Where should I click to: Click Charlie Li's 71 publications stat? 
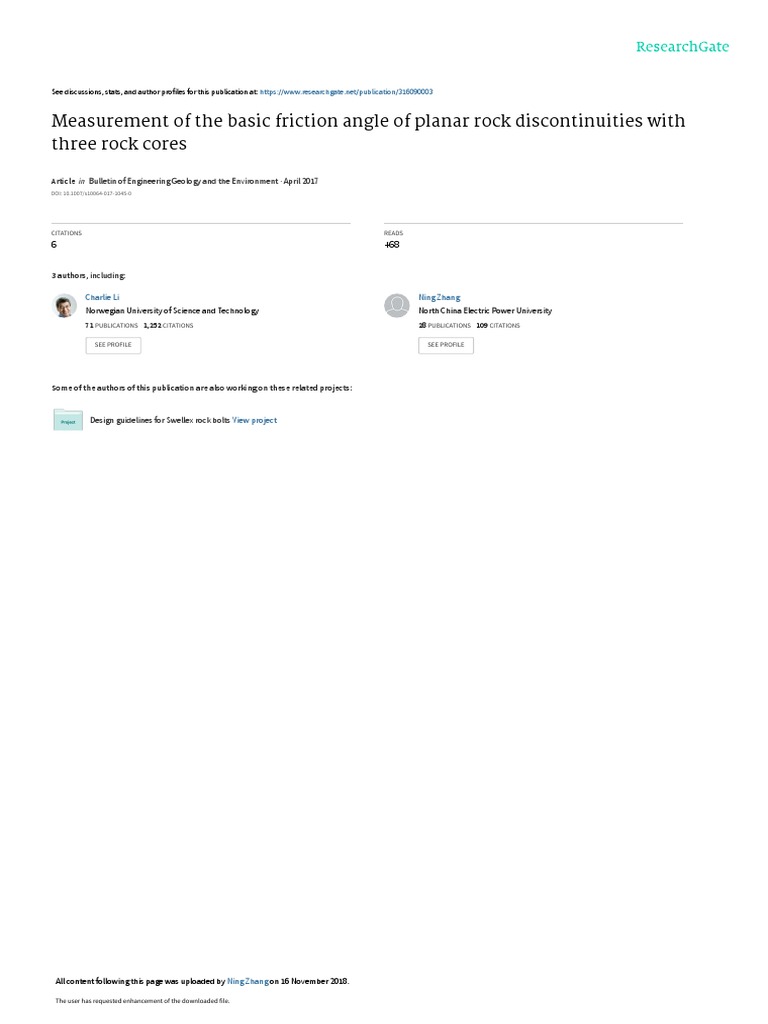click(112, 325)
